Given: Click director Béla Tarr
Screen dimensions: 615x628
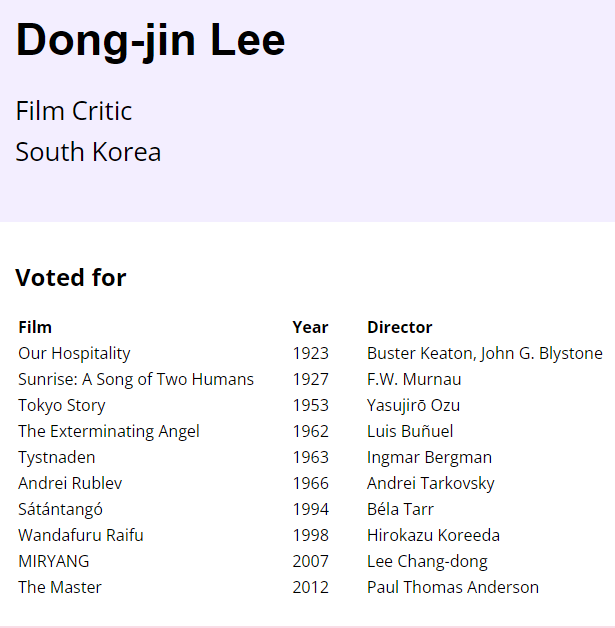Looking at the screenshot, I should (x=400, y=509).
